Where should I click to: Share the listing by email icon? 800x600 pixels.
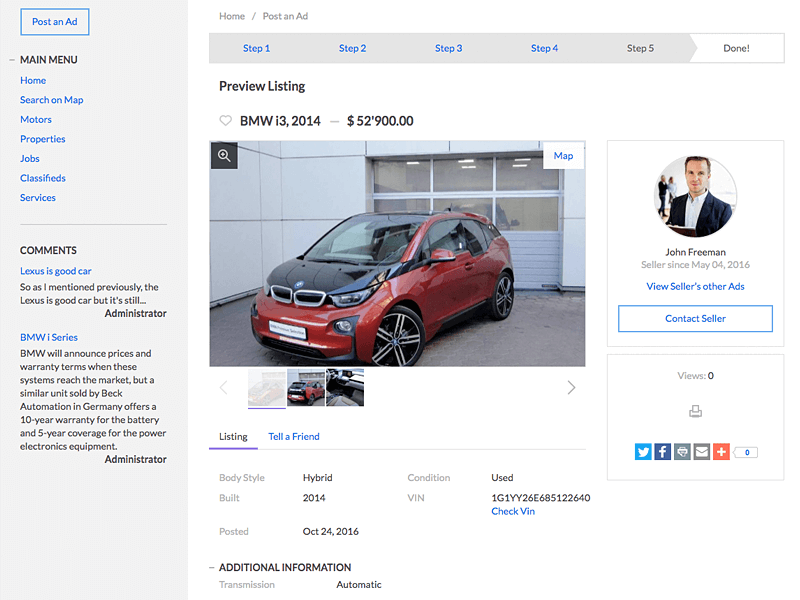click(702, 452)
